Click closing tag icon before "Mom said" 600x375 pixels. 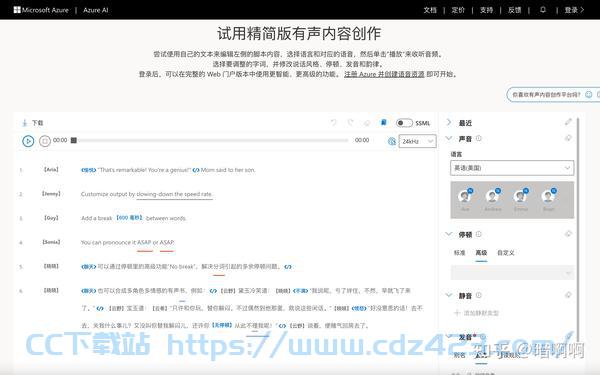coord(196,170)
